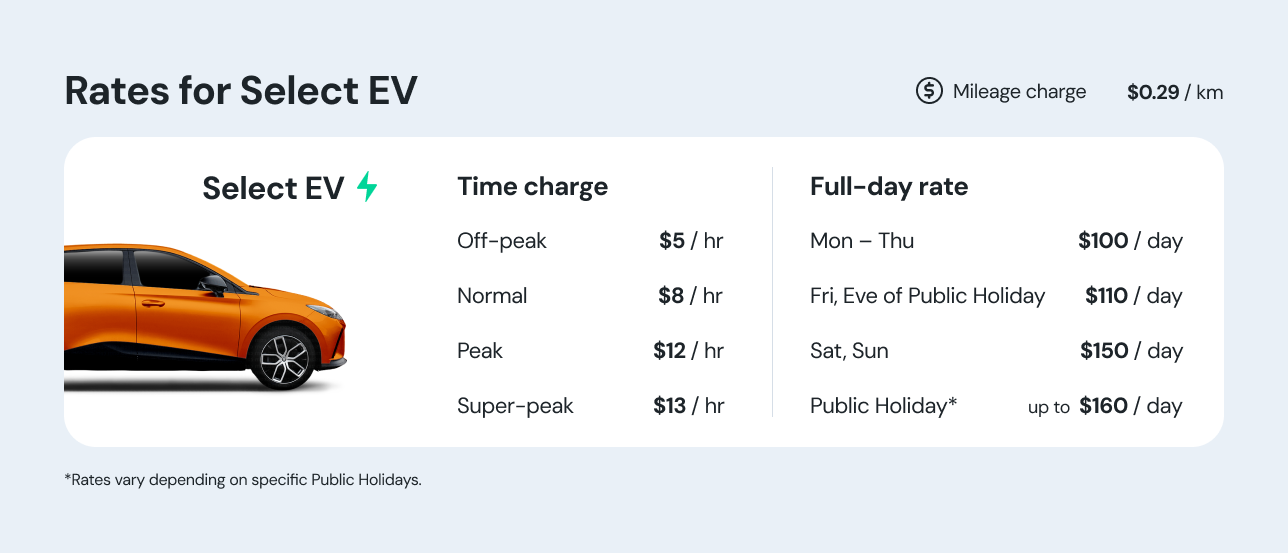Click the Public Holidays footnote text

pyautogui.click(x=243, y=479)
